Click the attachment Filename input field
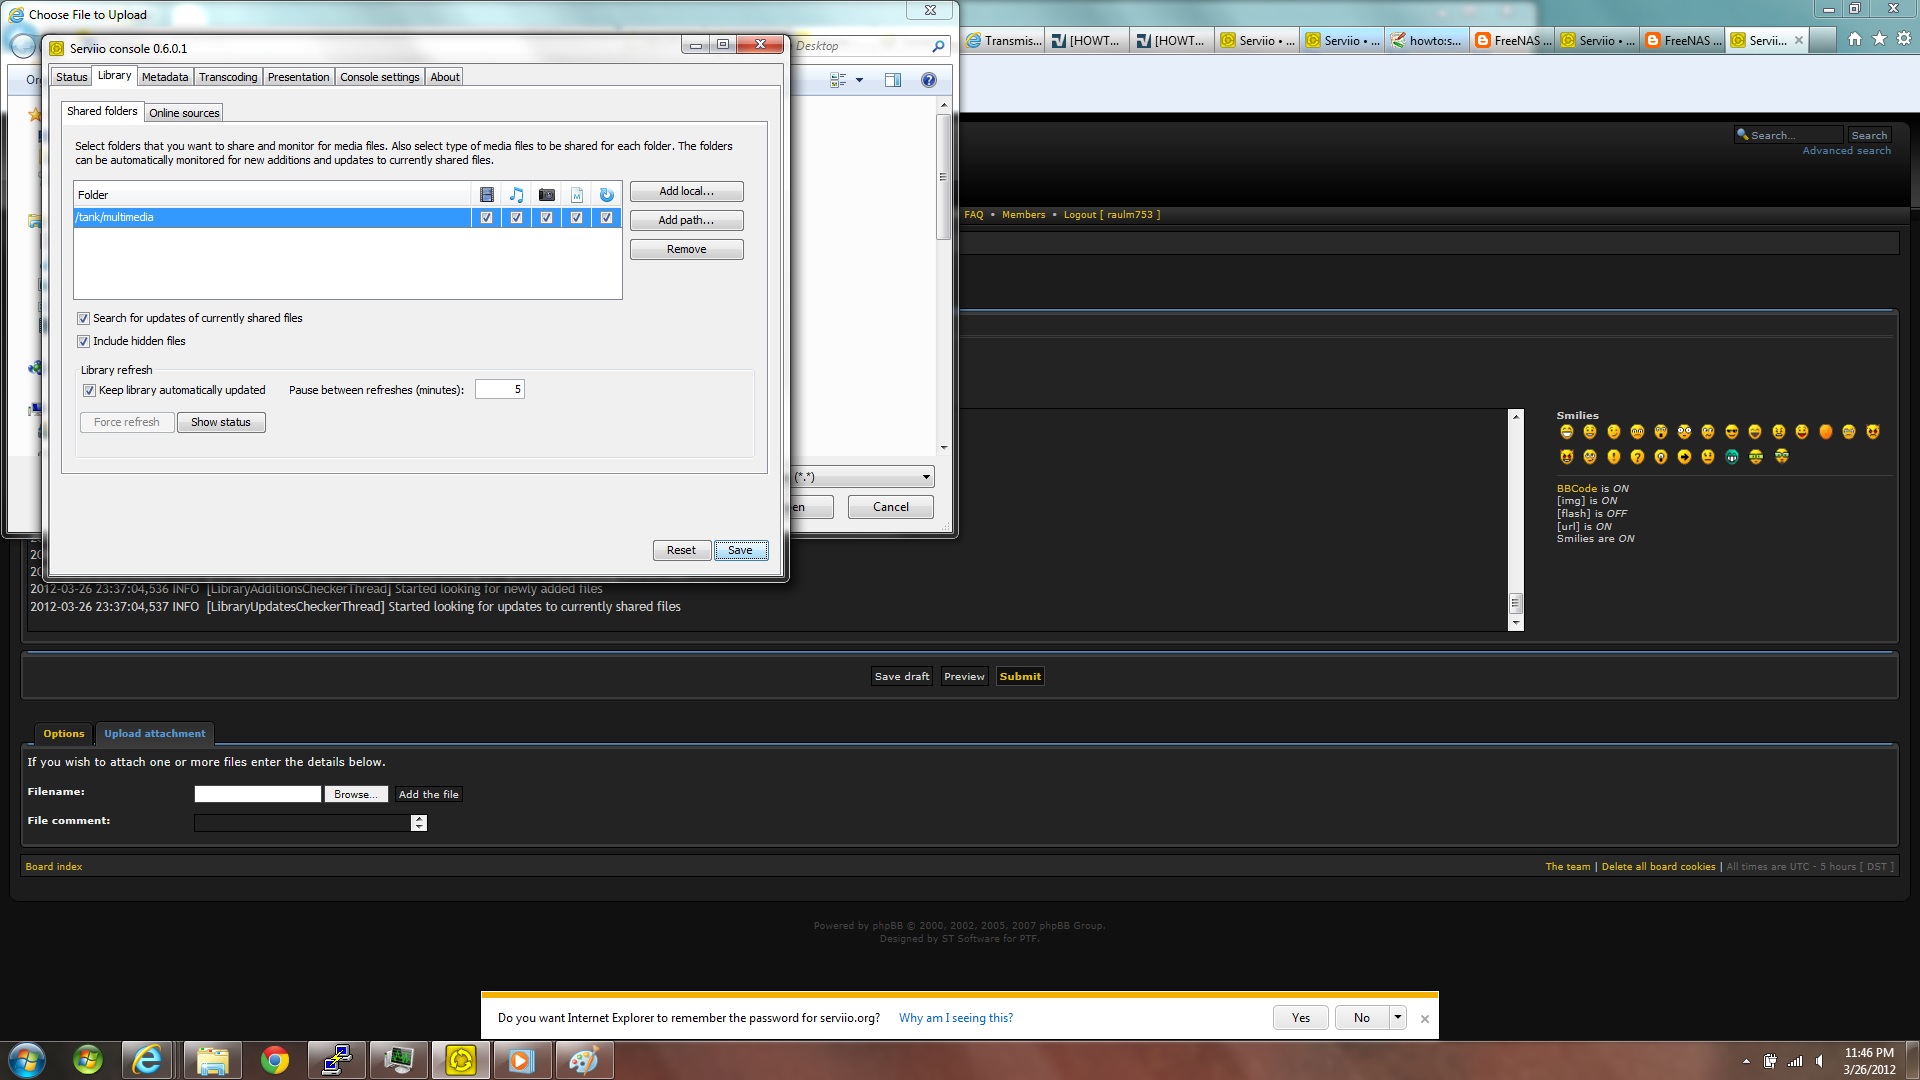Screen dimensions: 1920x1080 (x=258, y=794)
